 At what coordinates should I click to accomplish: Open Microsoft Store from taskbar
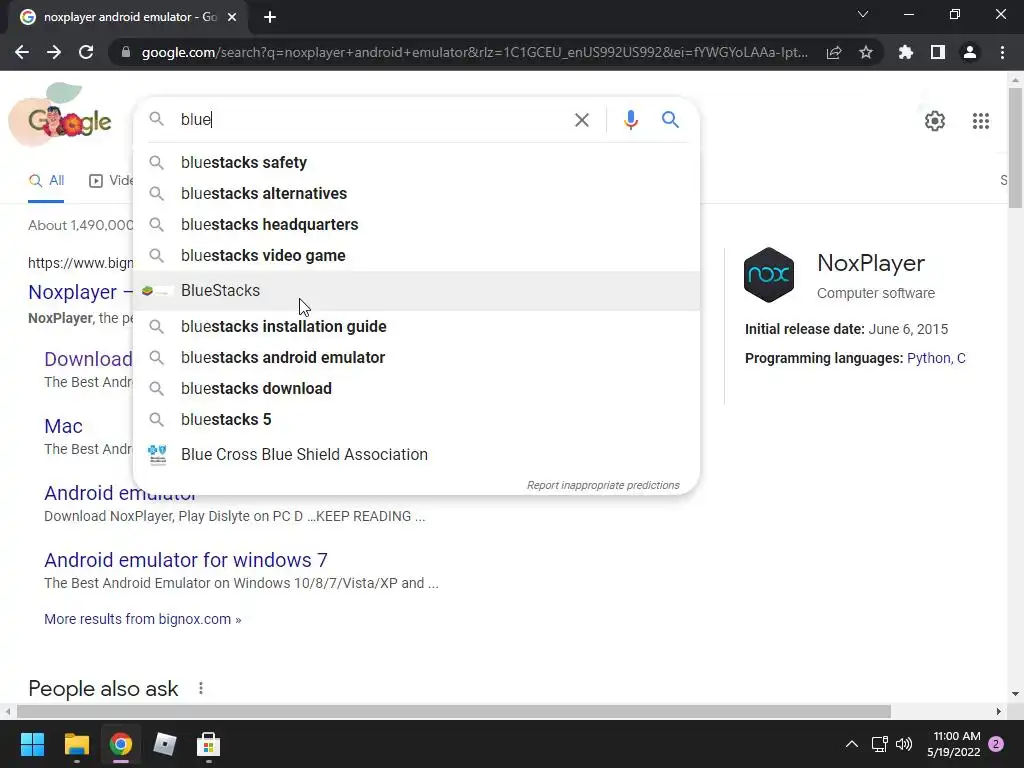click(x=208, y=744)
